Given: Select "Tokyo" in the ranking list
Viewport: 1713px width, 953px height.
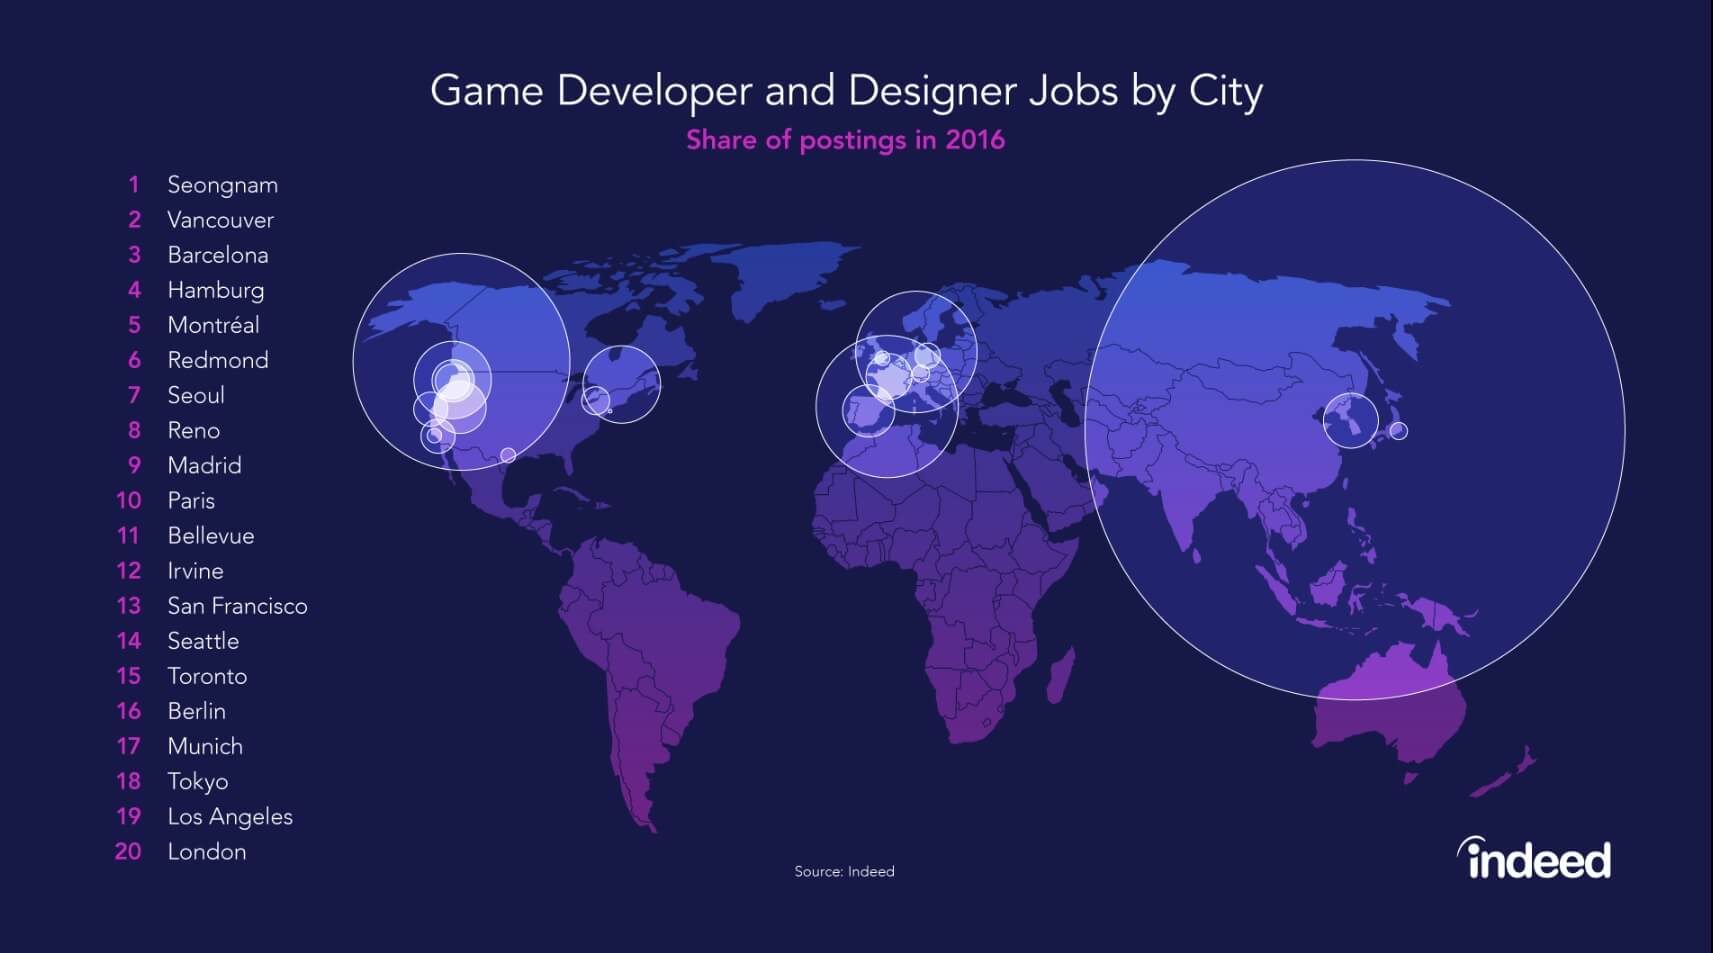Looking at the screenshot, I should click(x=197, y=781).
